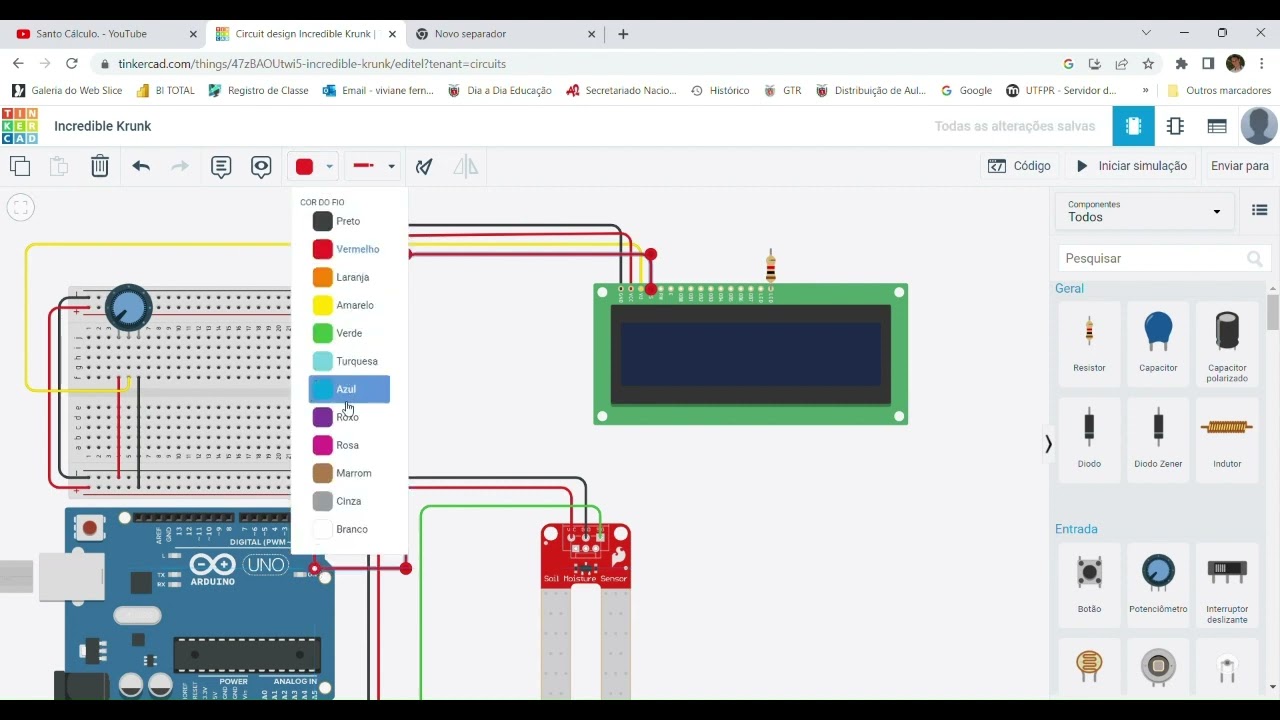
Task: Choose Preto wire color
Action: coord(349,221)
